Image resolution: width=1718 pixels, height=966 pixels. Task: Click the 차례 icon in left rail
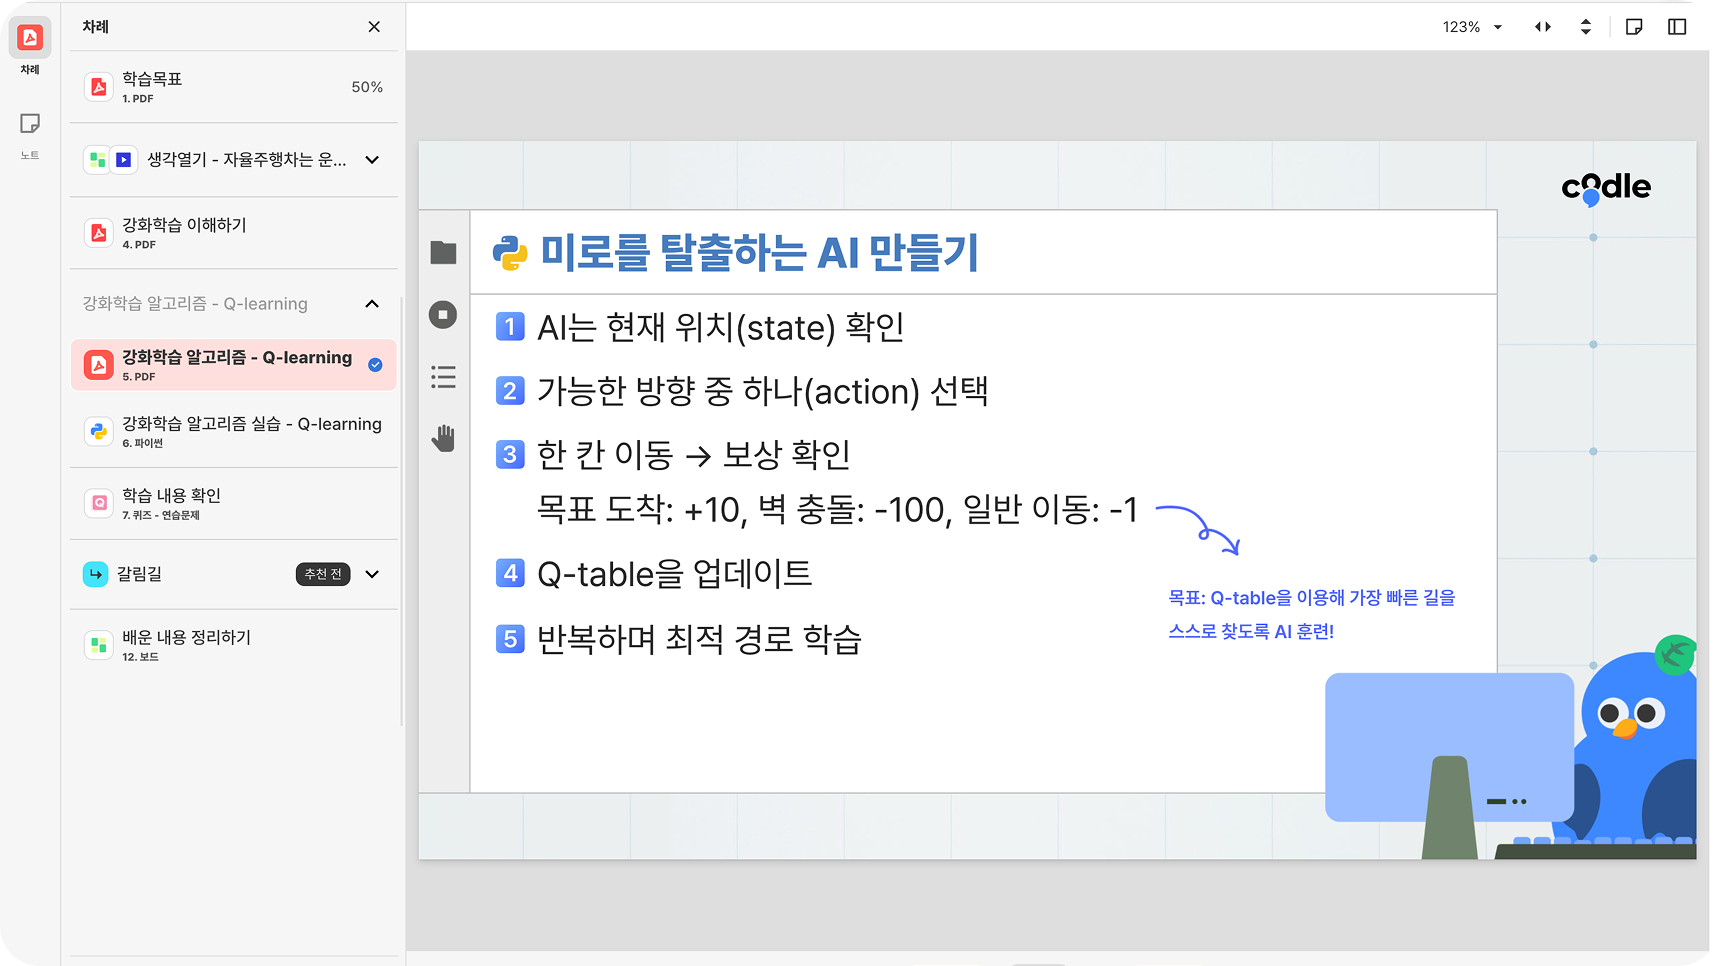tap(30, 38)
